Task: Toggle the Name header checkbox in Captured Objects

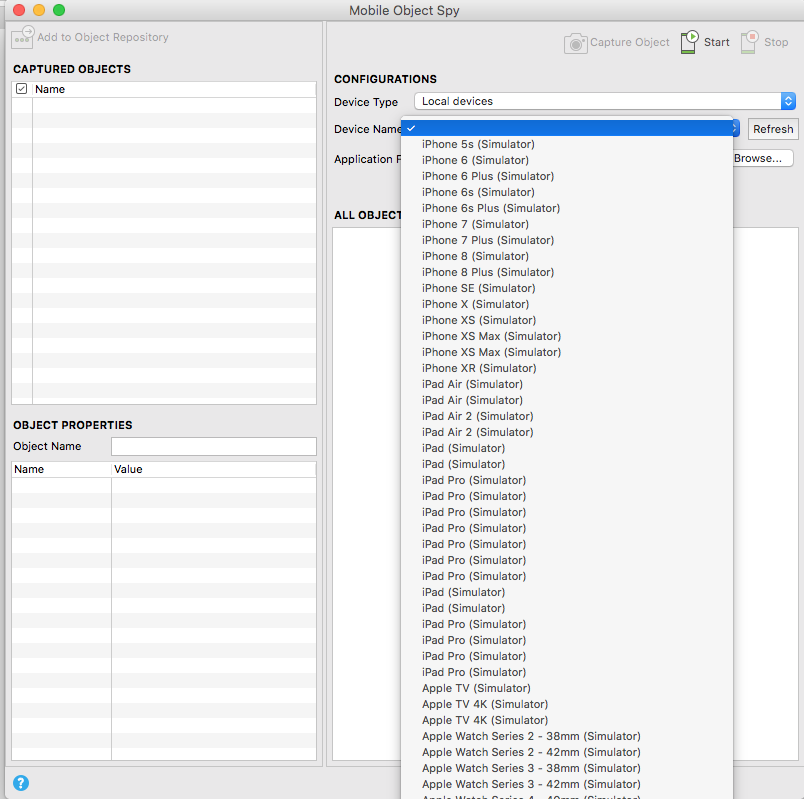Action: tap(22, 89)
